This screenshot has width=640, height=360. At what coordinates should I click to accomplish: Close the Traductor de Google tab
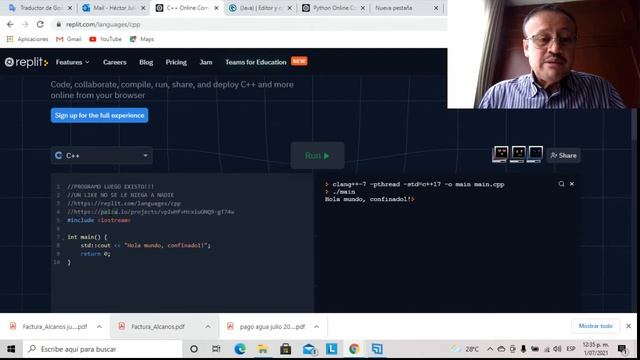70,8
